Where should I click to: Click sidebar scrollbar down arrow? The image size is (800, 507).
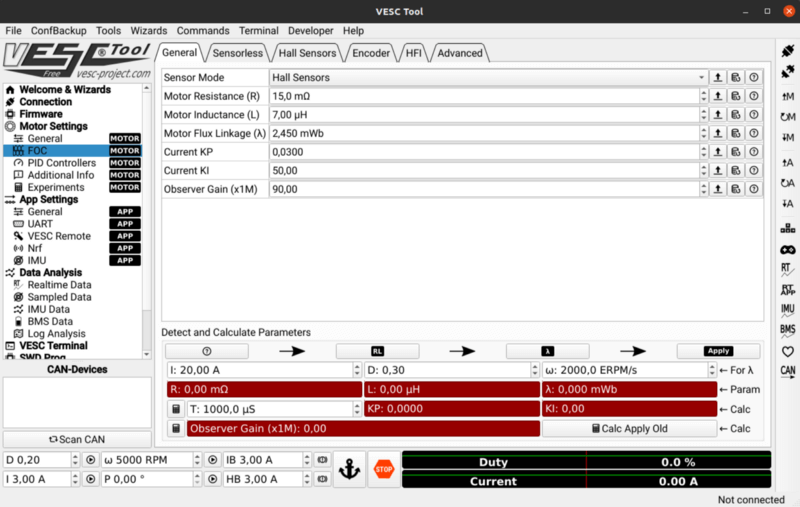[146, 354]
